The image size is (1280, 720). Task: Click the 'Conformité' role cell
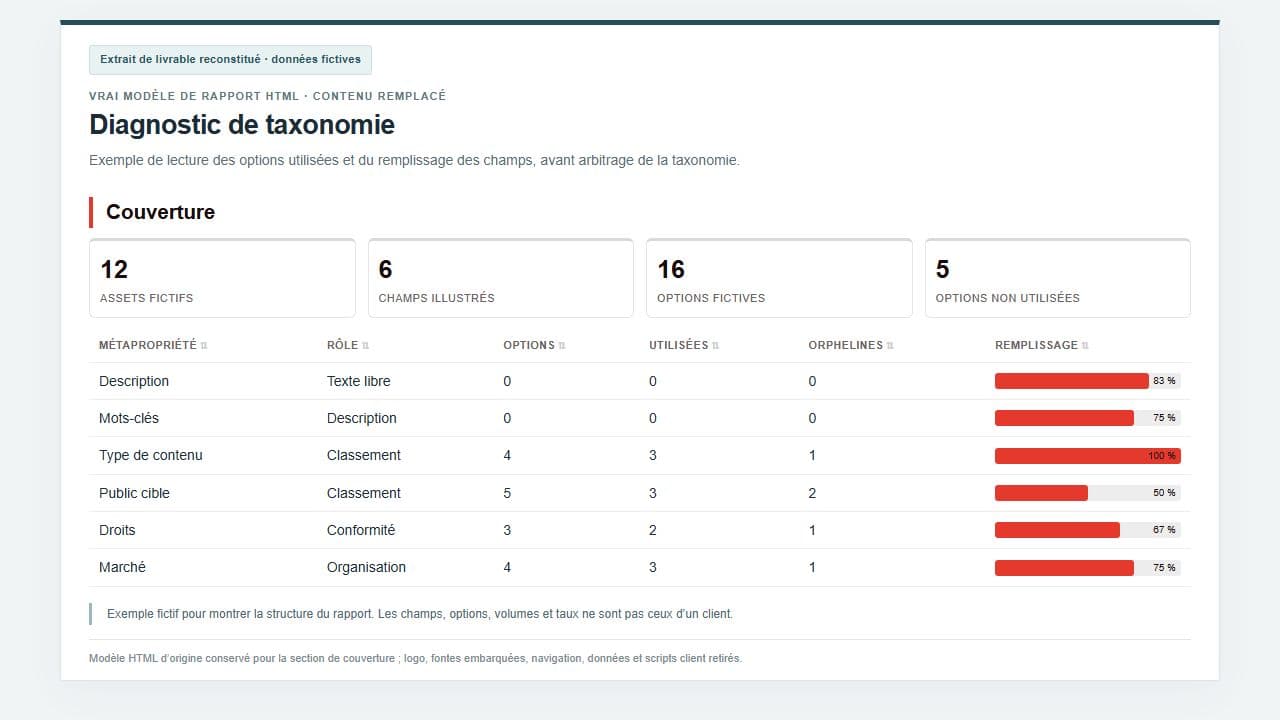point(361,530)
